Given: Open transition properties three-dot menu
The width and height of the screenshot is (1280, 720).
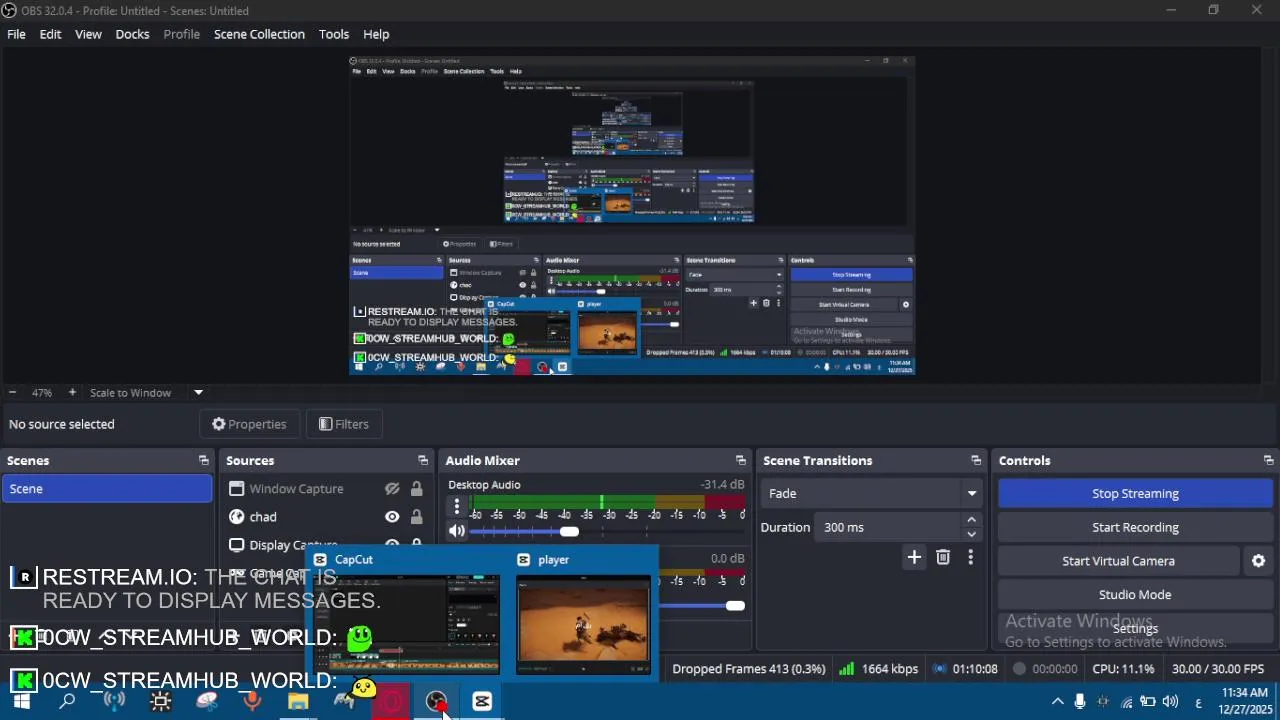Looking at the screenshot, I should [970, 557].
